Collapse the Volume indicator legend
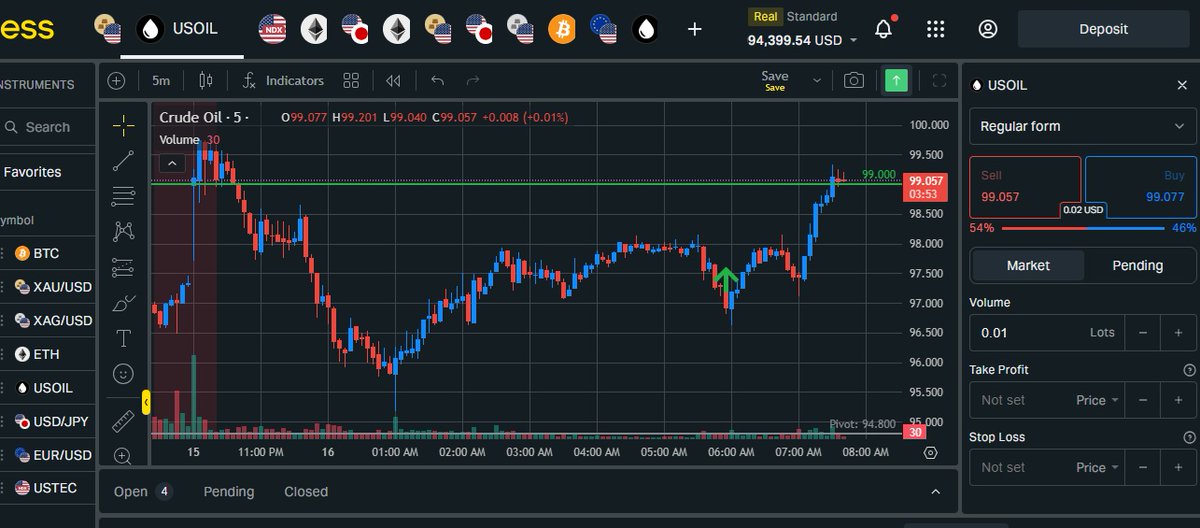The image size is (1200, 528). 172,162
